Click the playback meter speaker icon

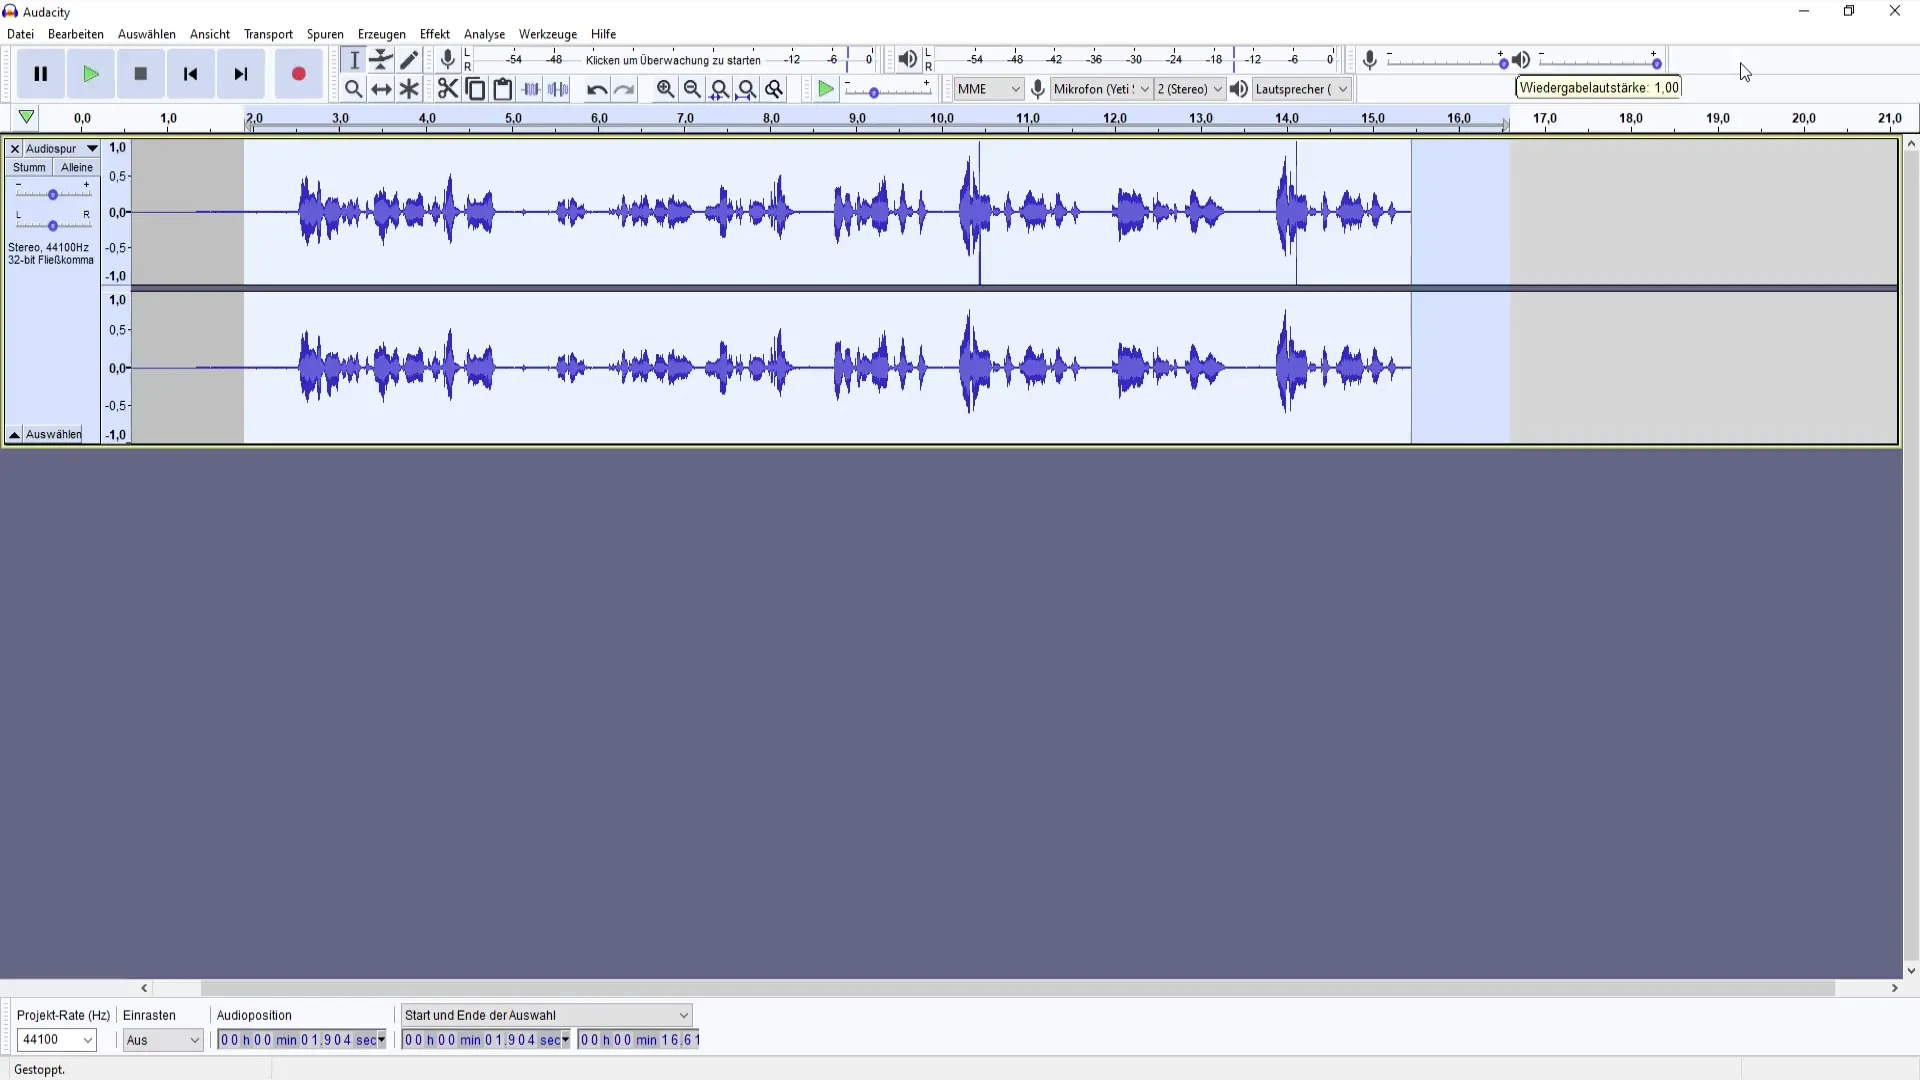click(x=907, y=60)
